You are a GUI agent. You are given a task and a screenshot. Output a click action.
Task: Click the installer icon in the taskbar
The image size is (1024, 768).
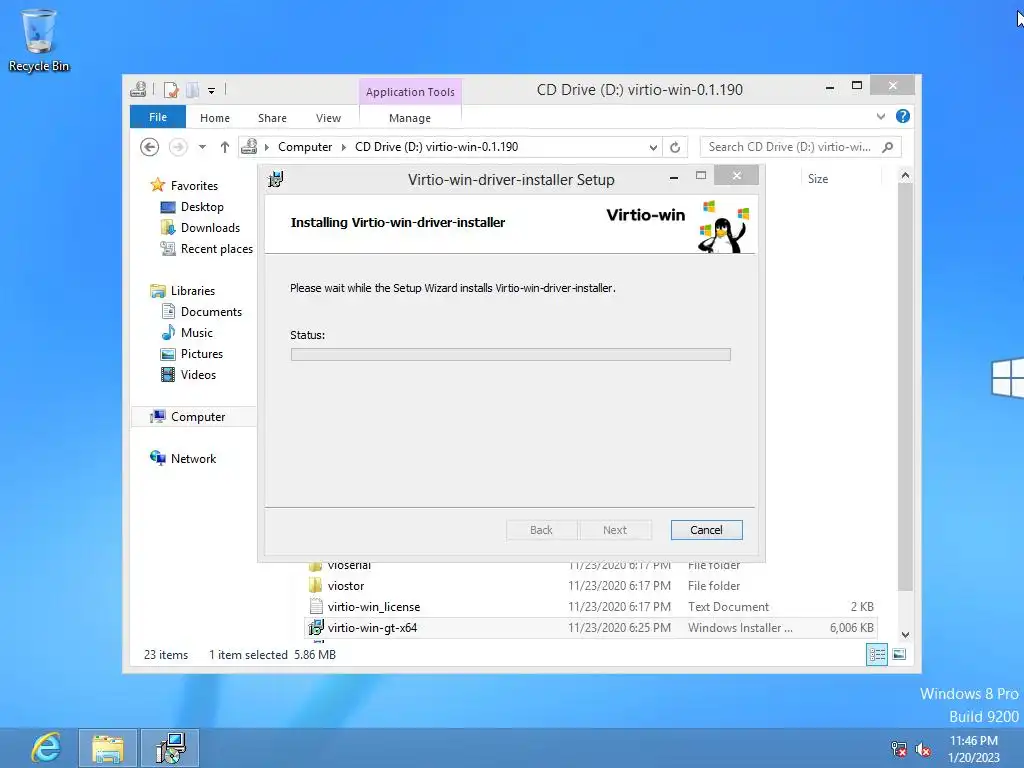pyautogui.click(x=170, y=748)
